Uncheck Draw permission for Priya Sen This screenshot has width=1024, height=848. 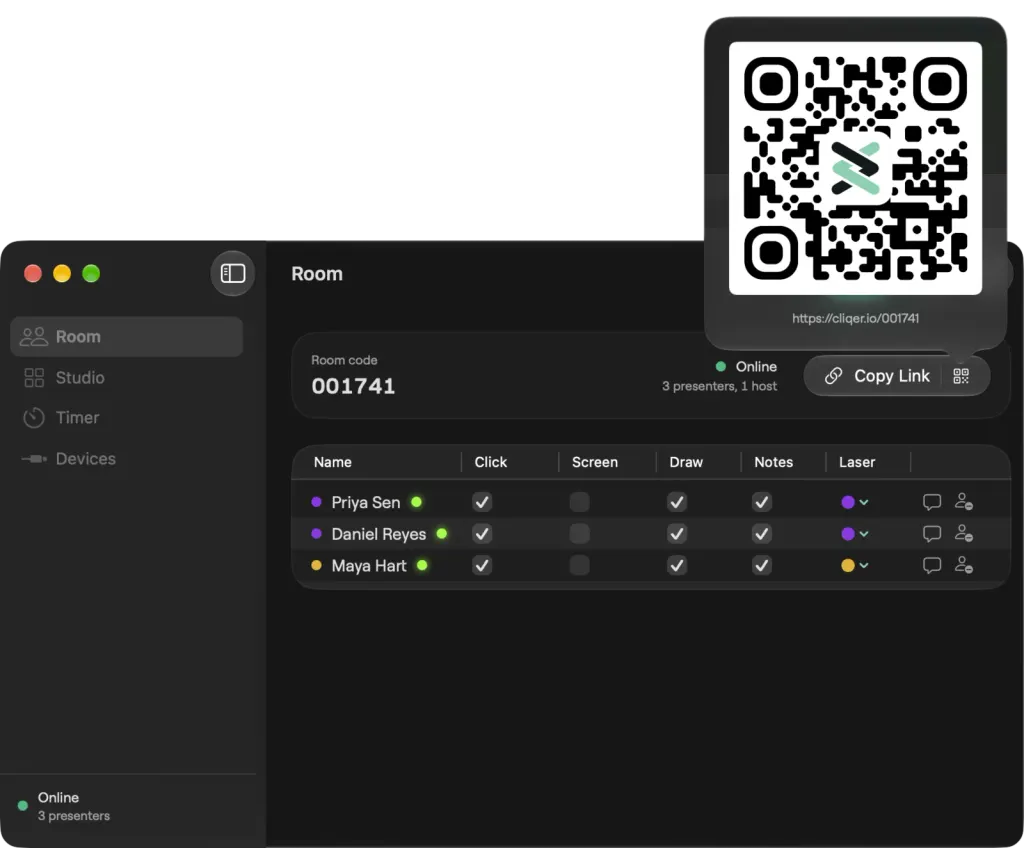click(677, 502)
